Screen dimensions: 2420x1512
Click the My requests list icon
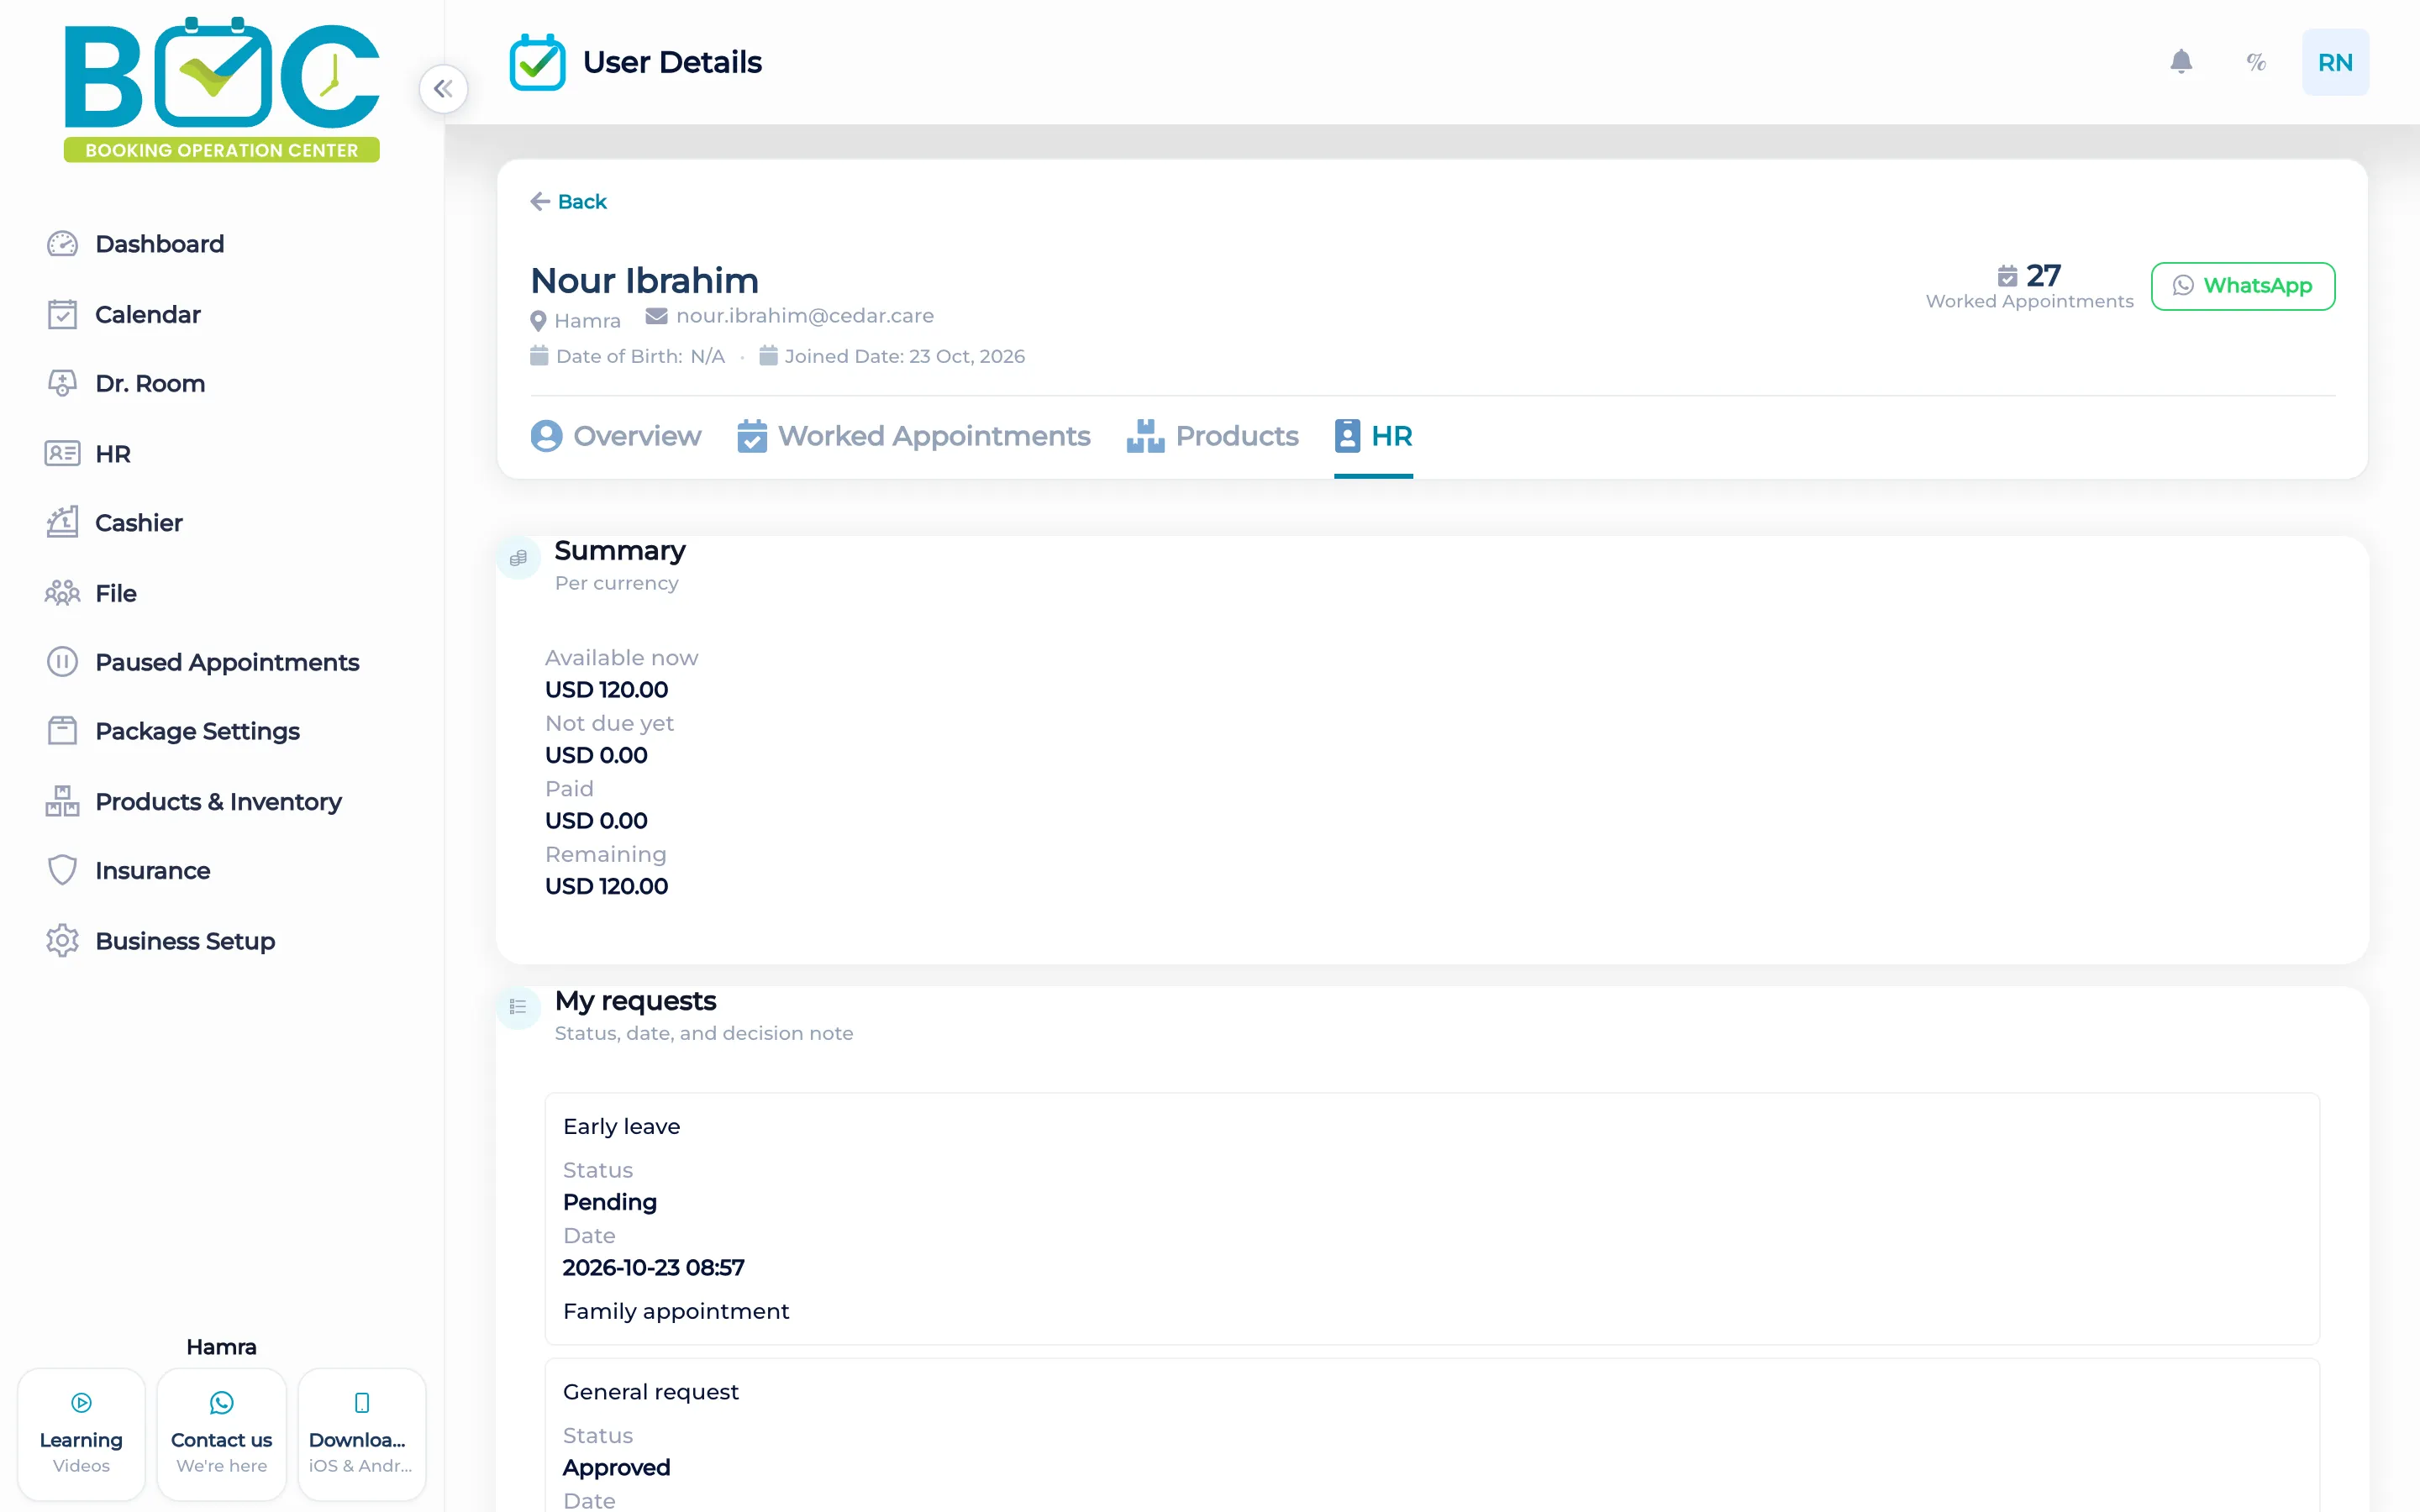pos(518,1007)
